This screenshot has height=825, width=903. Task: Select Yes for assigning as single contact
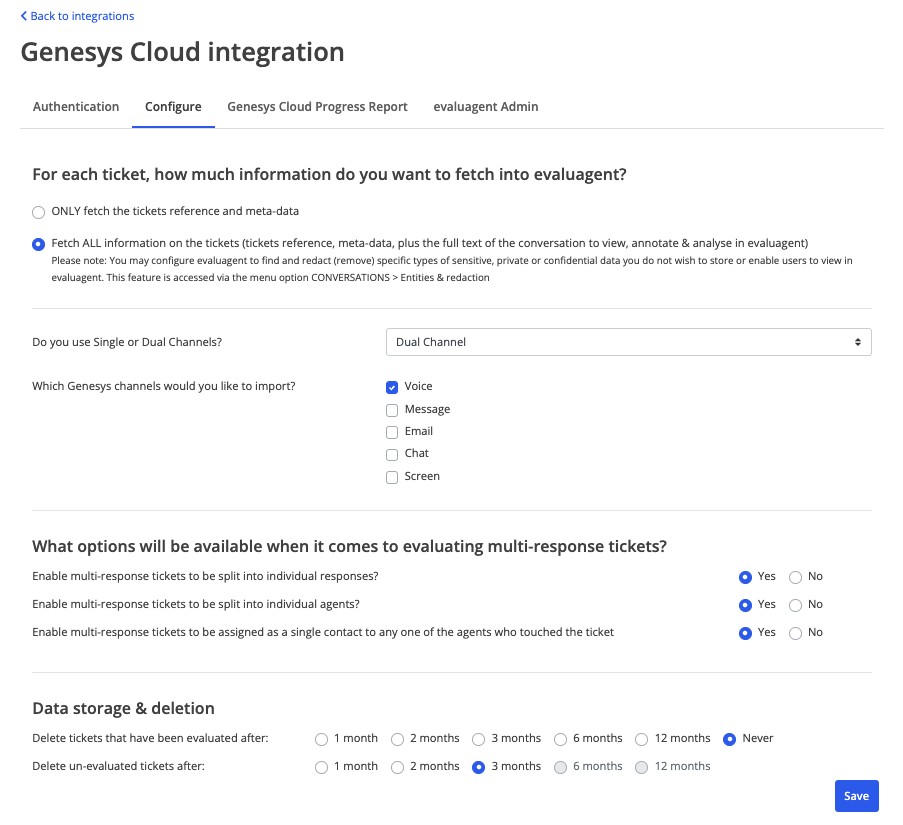[745, 633]
